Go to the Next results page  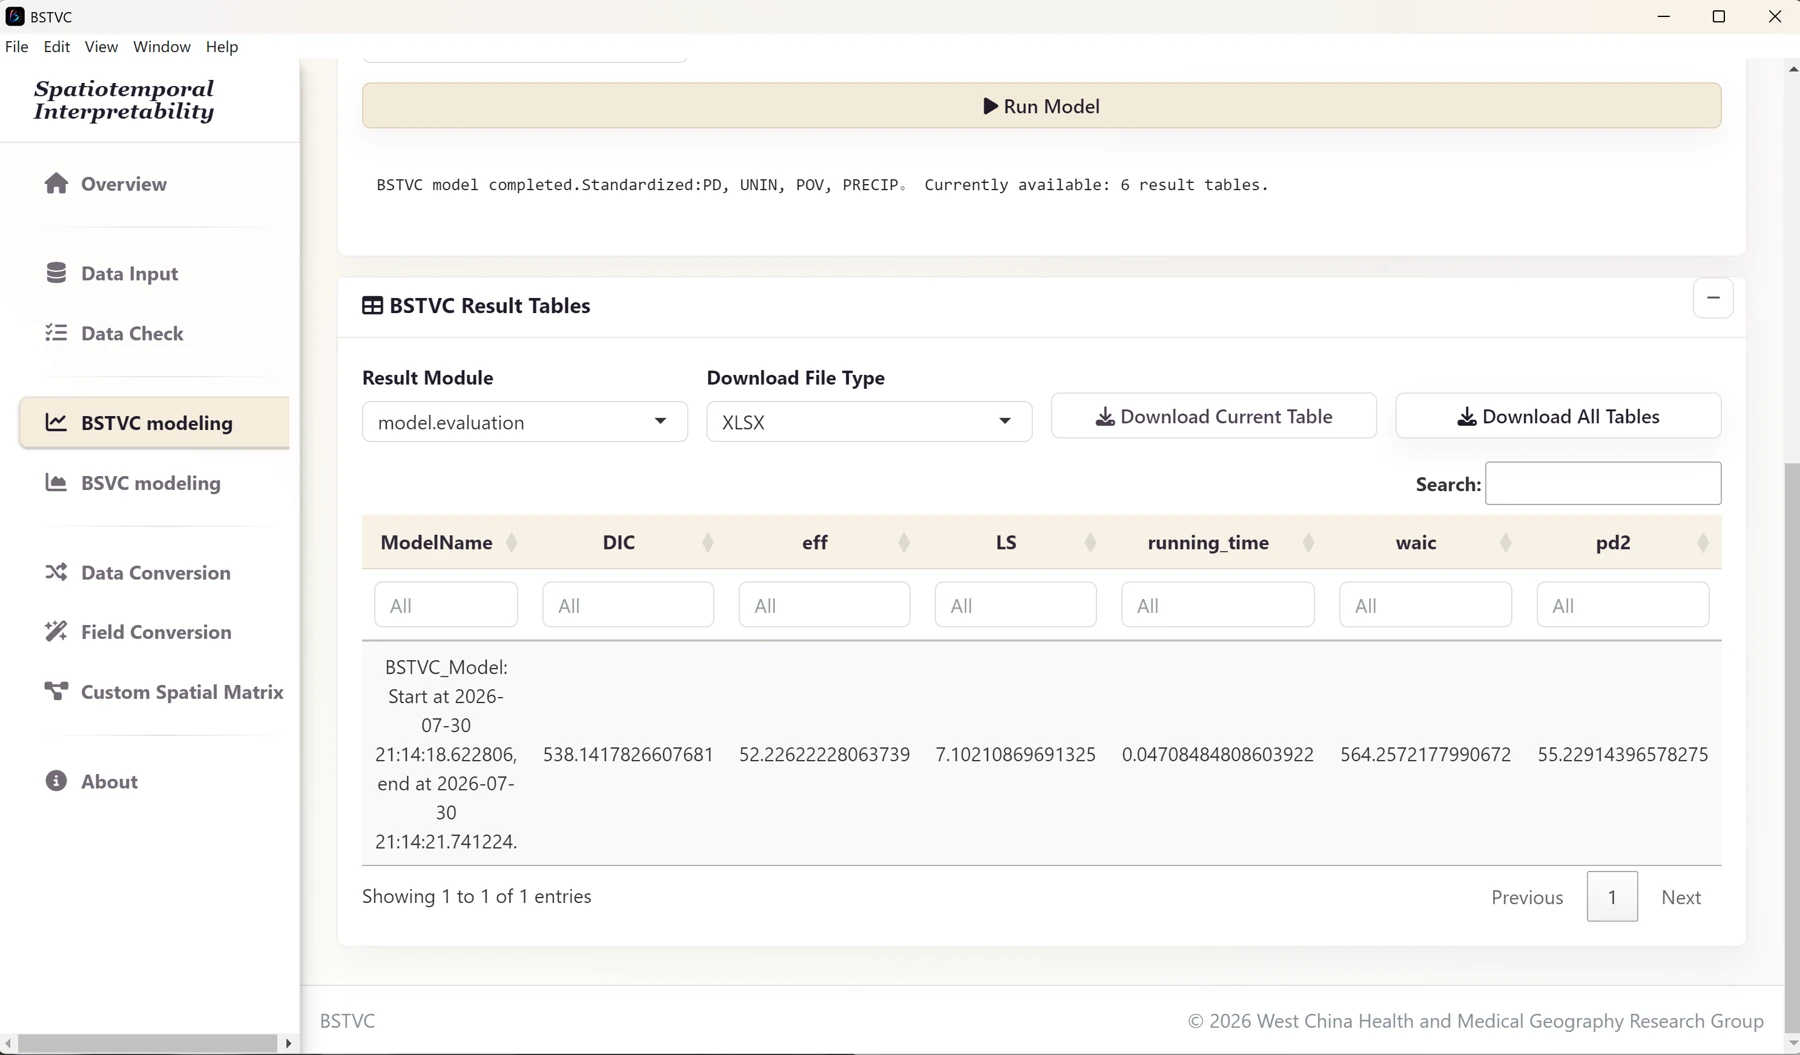(x=1681, y=897)
